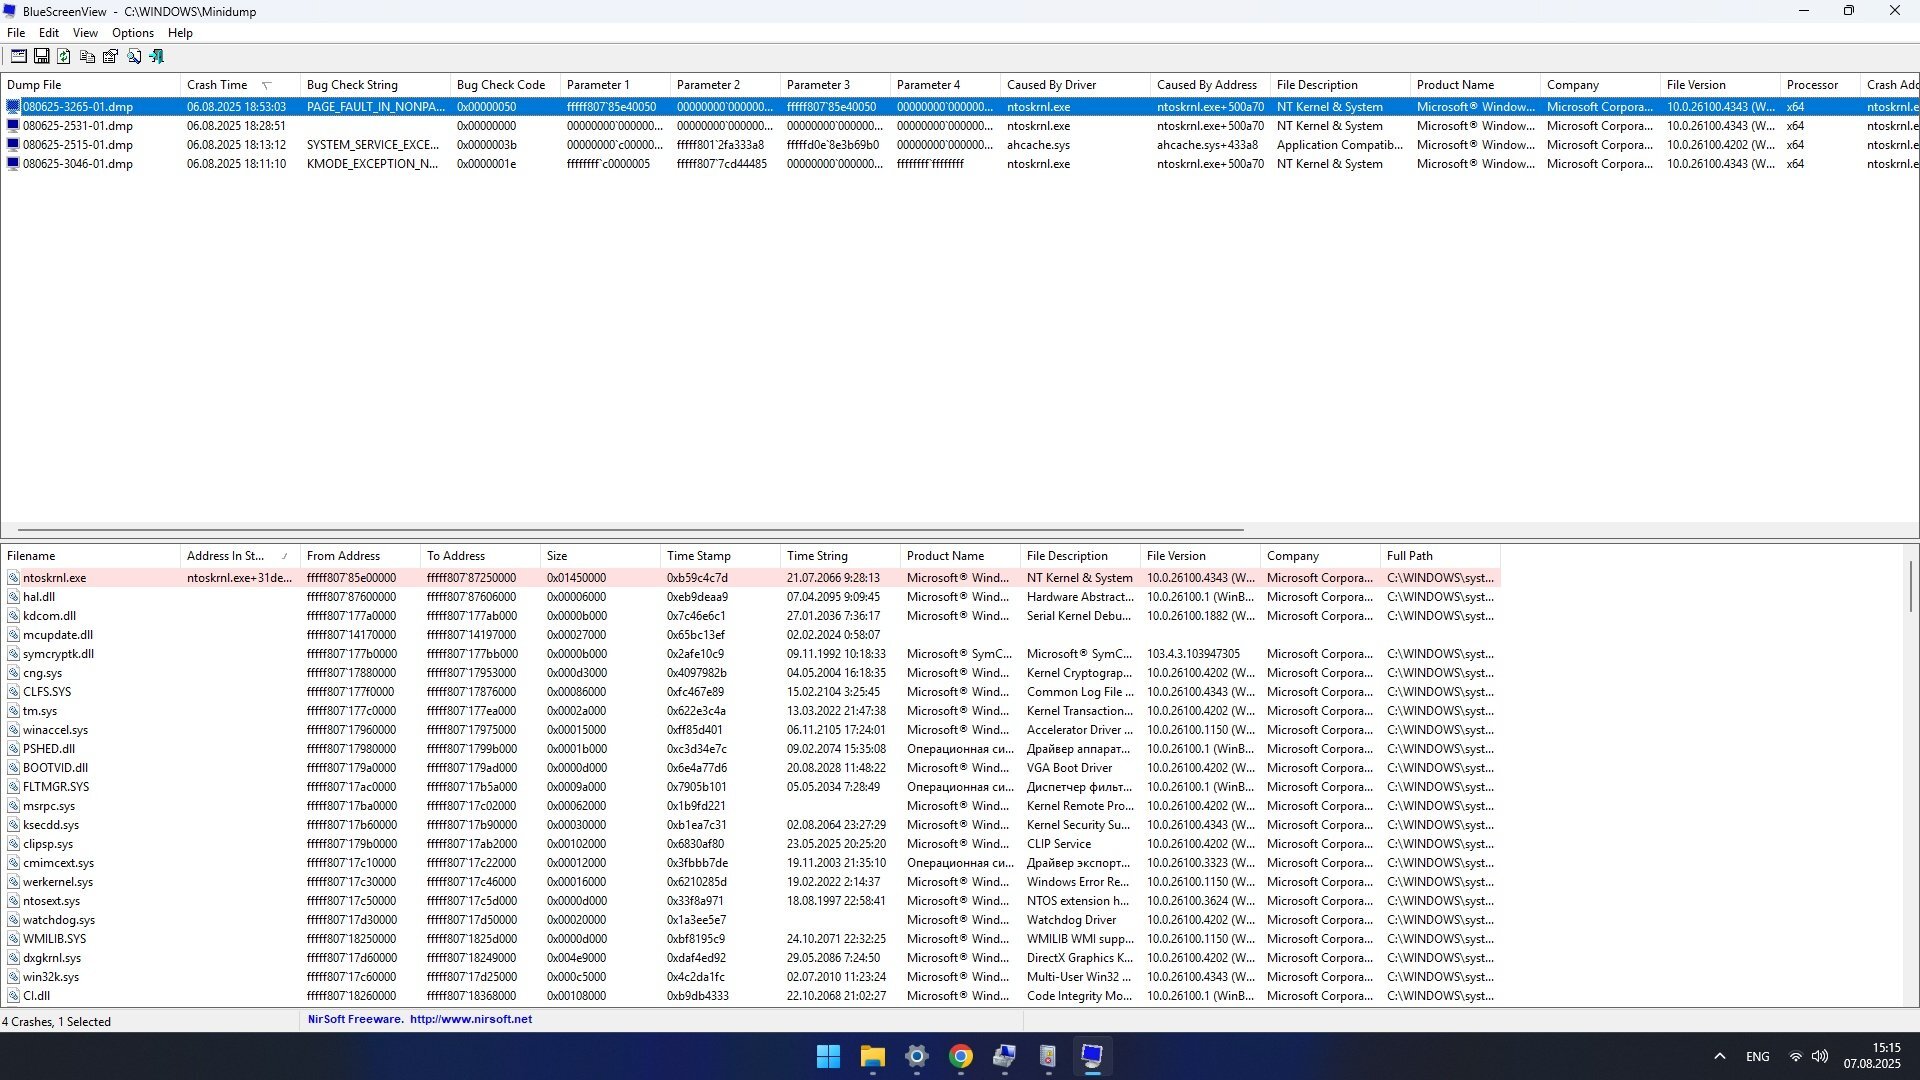This screenshot has height=1080, width=1920.
Task: Select the ksecdd.sys driver row
Action: pos(750,825)
